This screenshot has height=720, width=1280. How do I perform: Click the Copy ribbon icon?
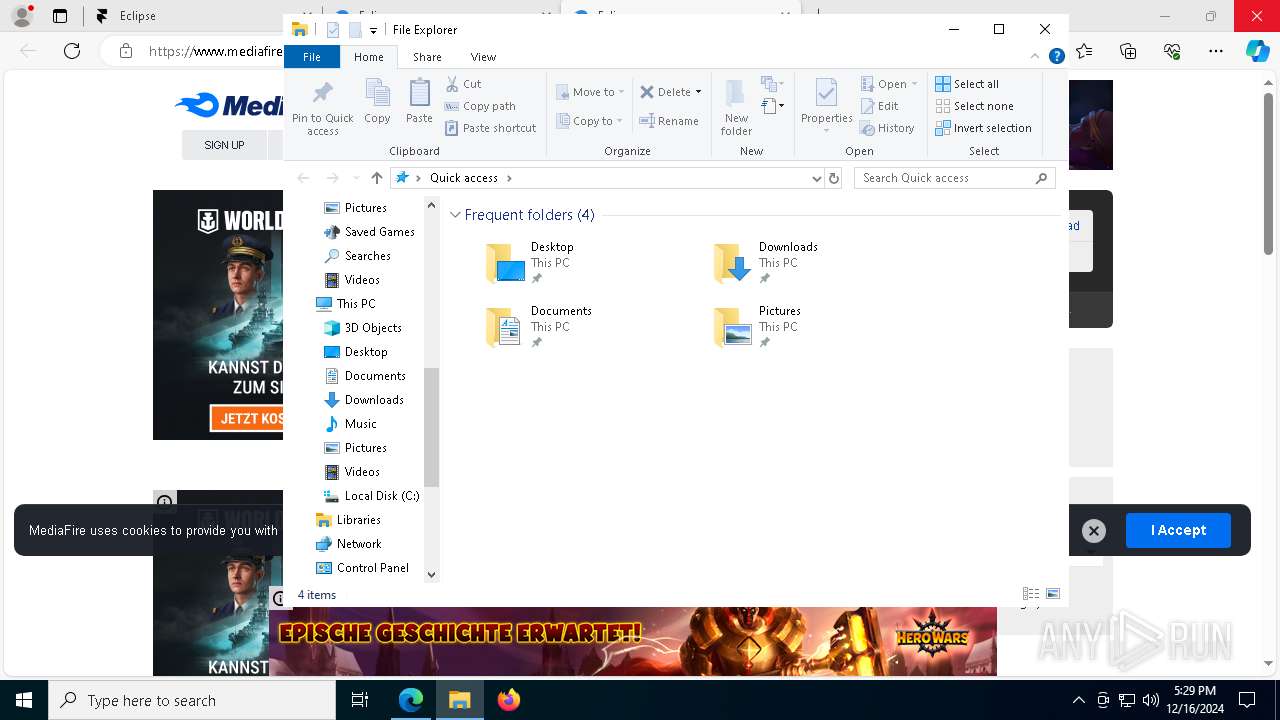coord(377,101)
